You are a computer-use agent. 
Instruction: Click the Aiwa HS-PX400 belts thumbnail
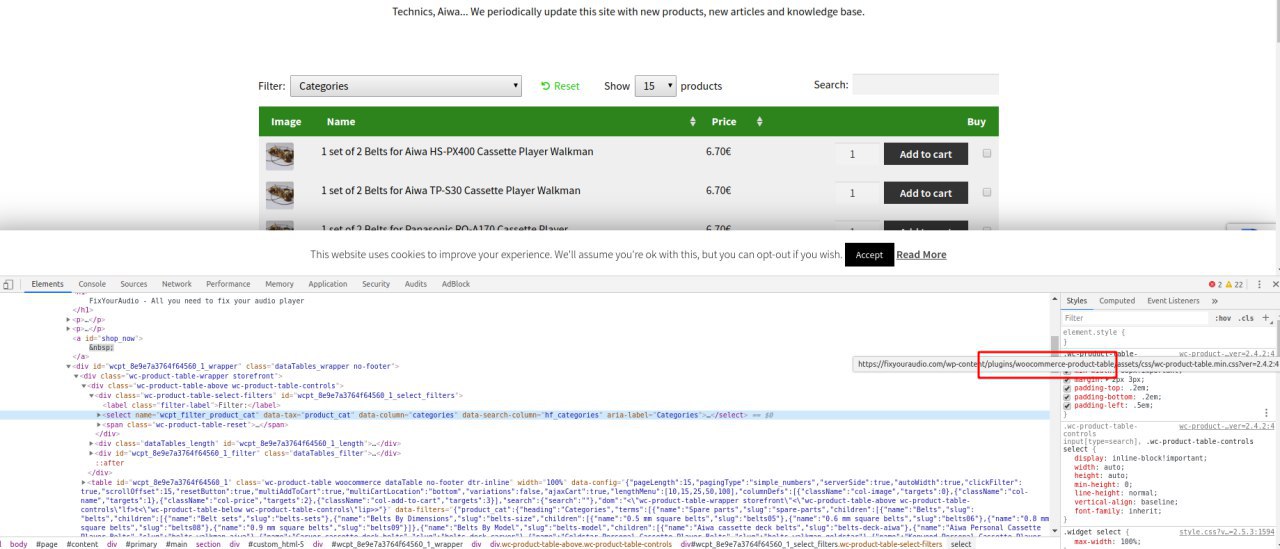click(x=279, y=155)
